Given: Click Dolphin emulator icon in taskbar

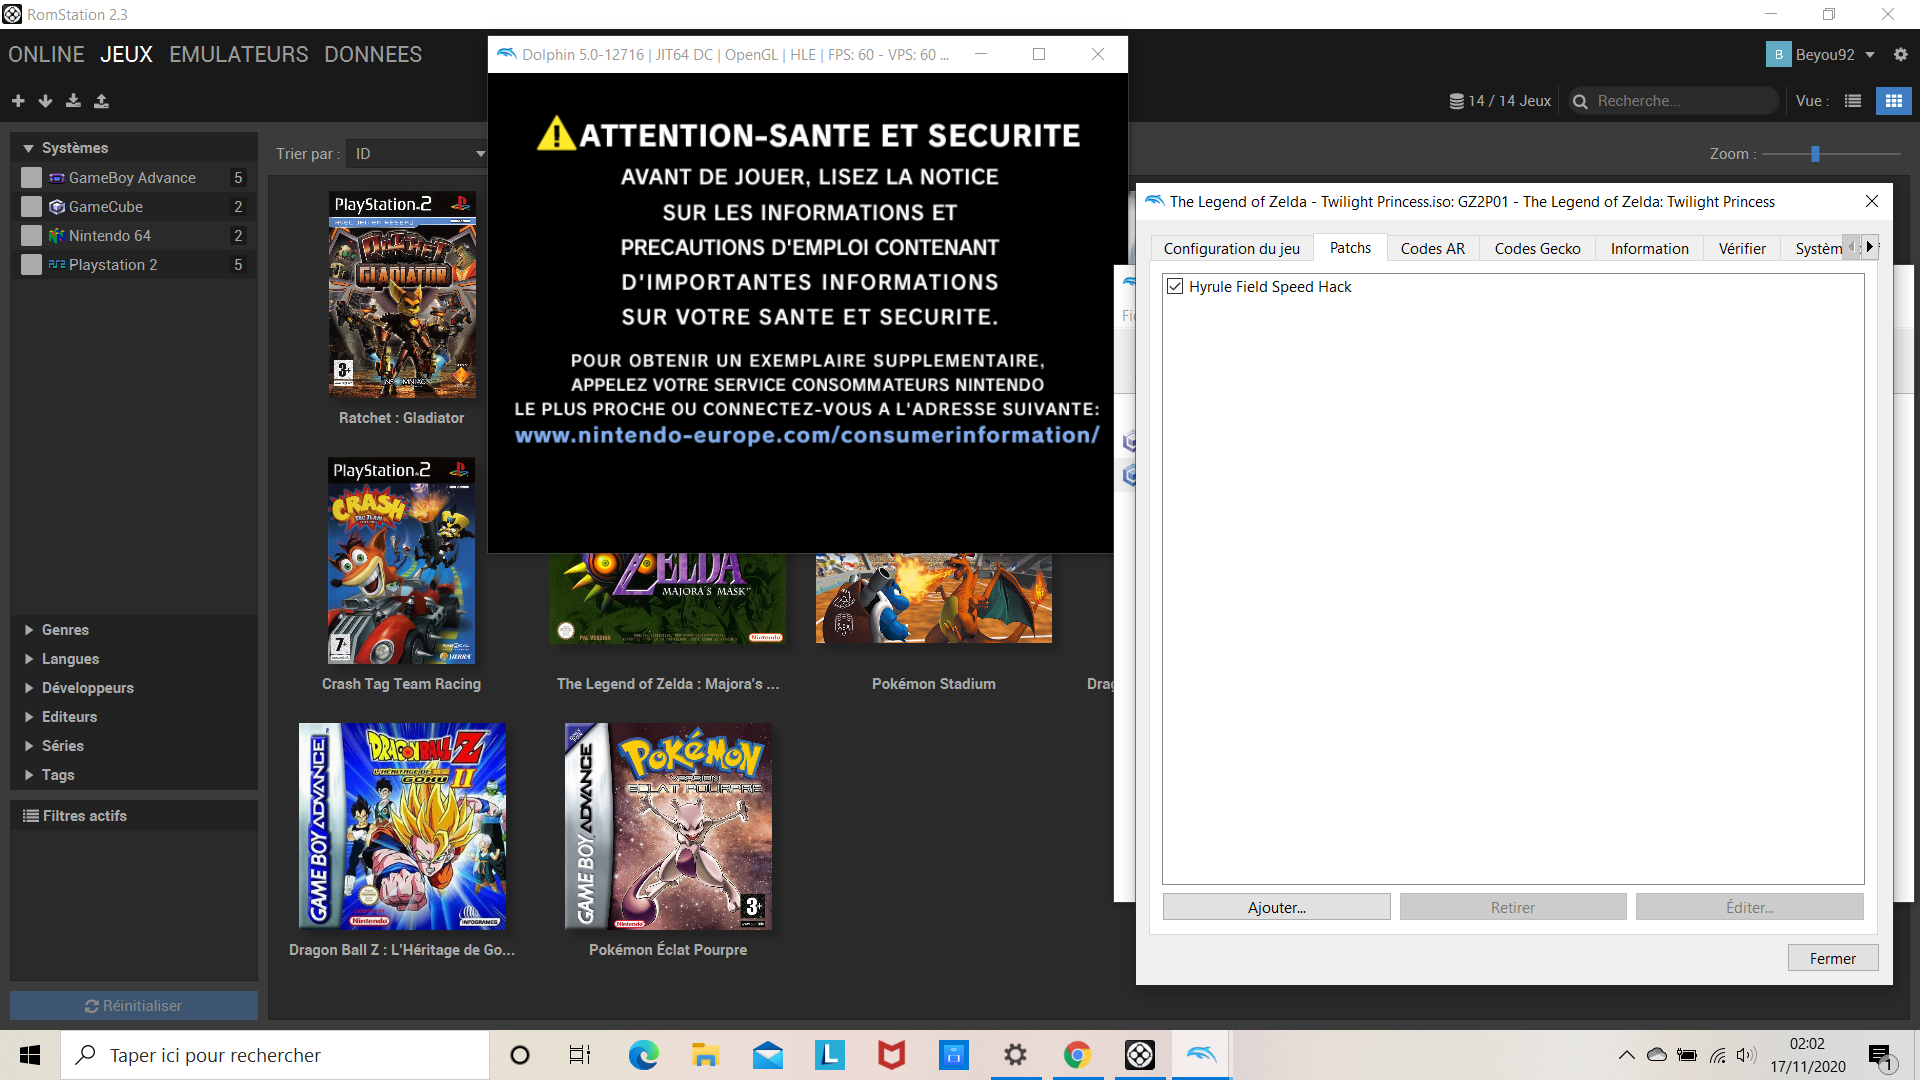Looking at the screenshot, I should 1201,1055.
